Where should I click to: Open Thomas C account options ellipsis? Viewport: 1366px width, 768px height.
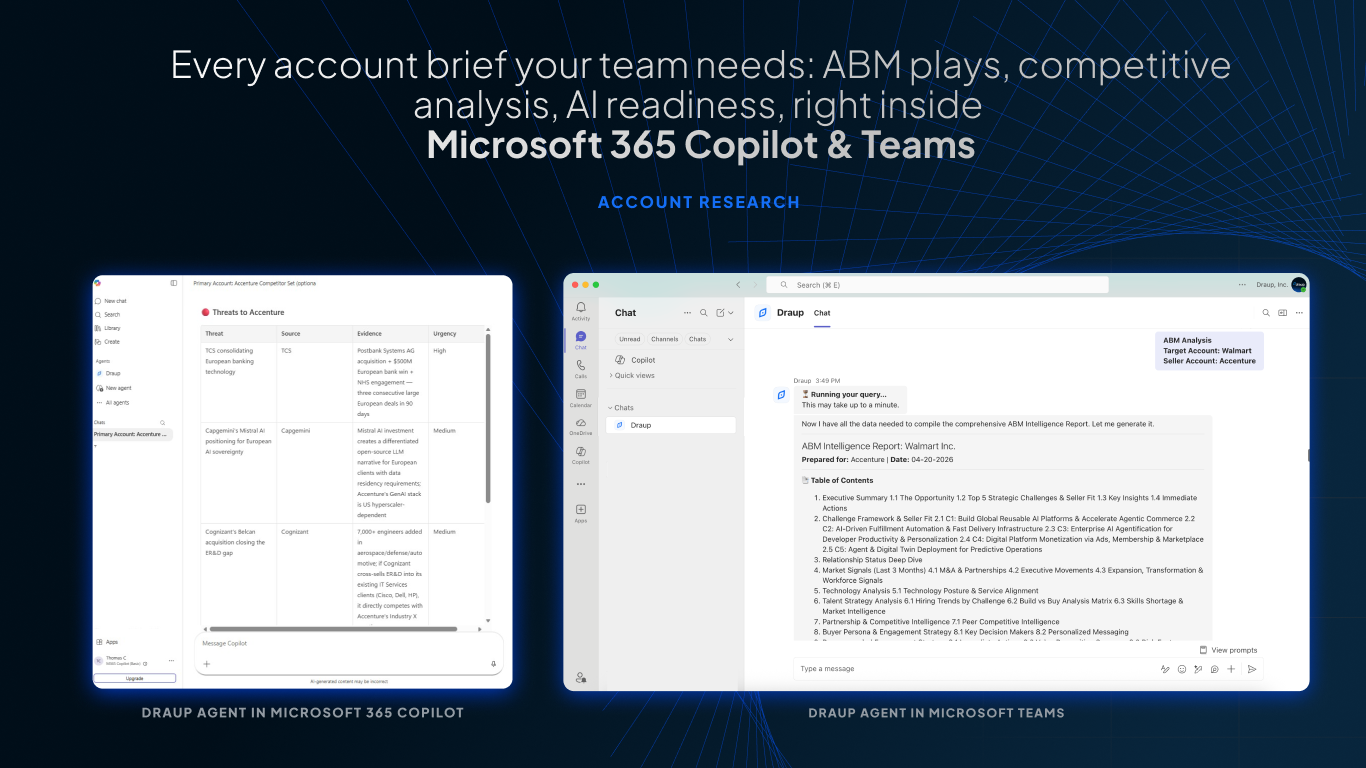tap(171, 661)
